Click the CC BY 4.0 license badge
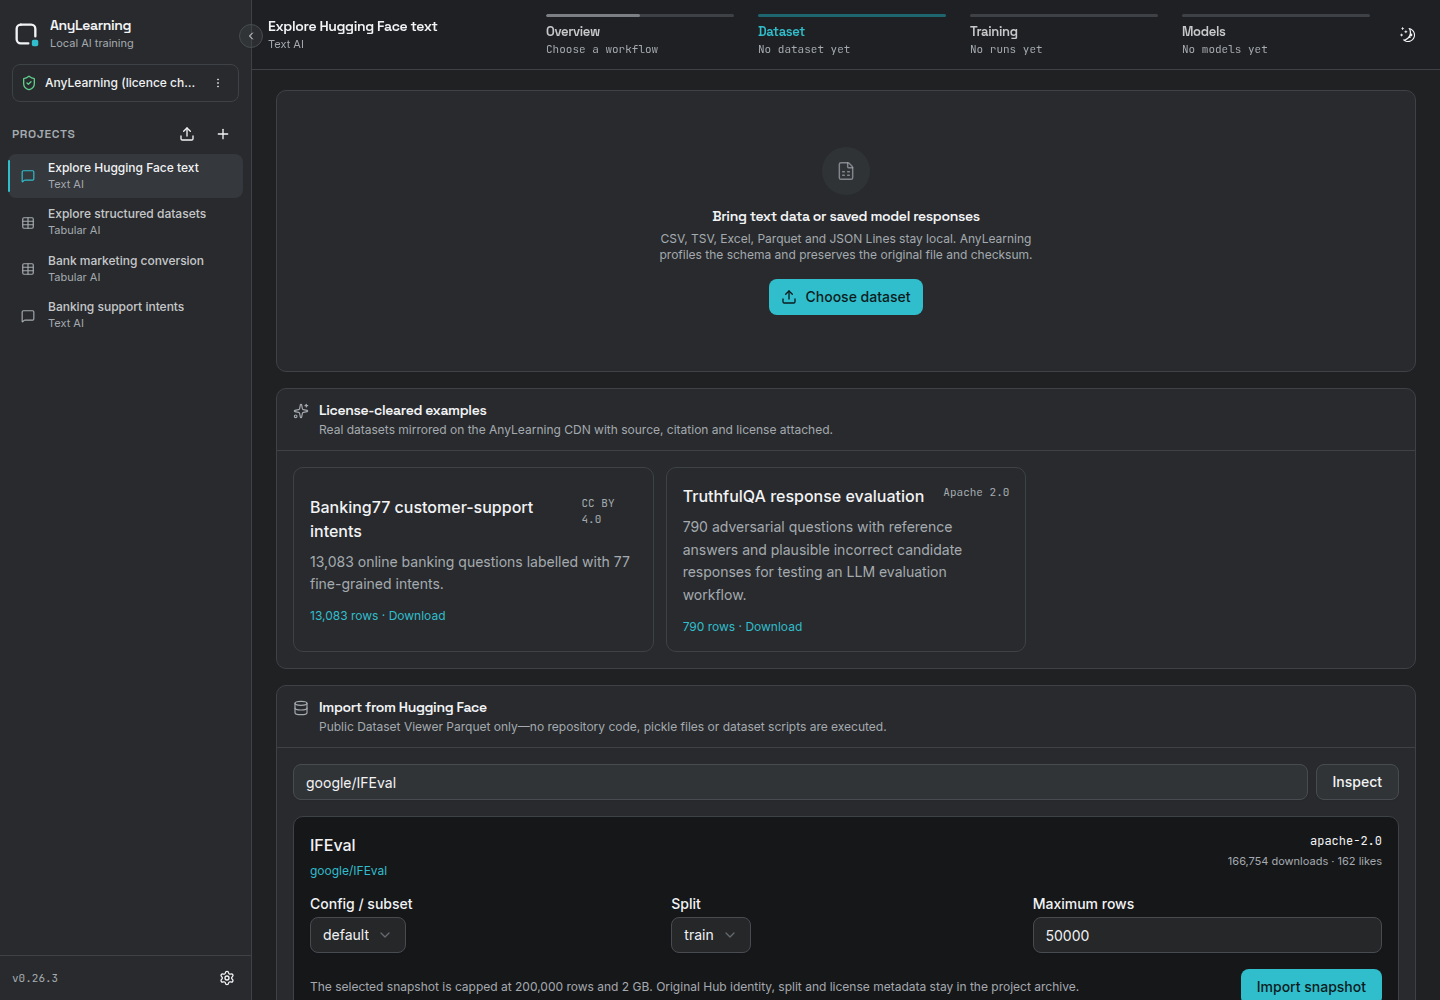Viewport: 1440px width, 1000px height. (x=598, y=511)
